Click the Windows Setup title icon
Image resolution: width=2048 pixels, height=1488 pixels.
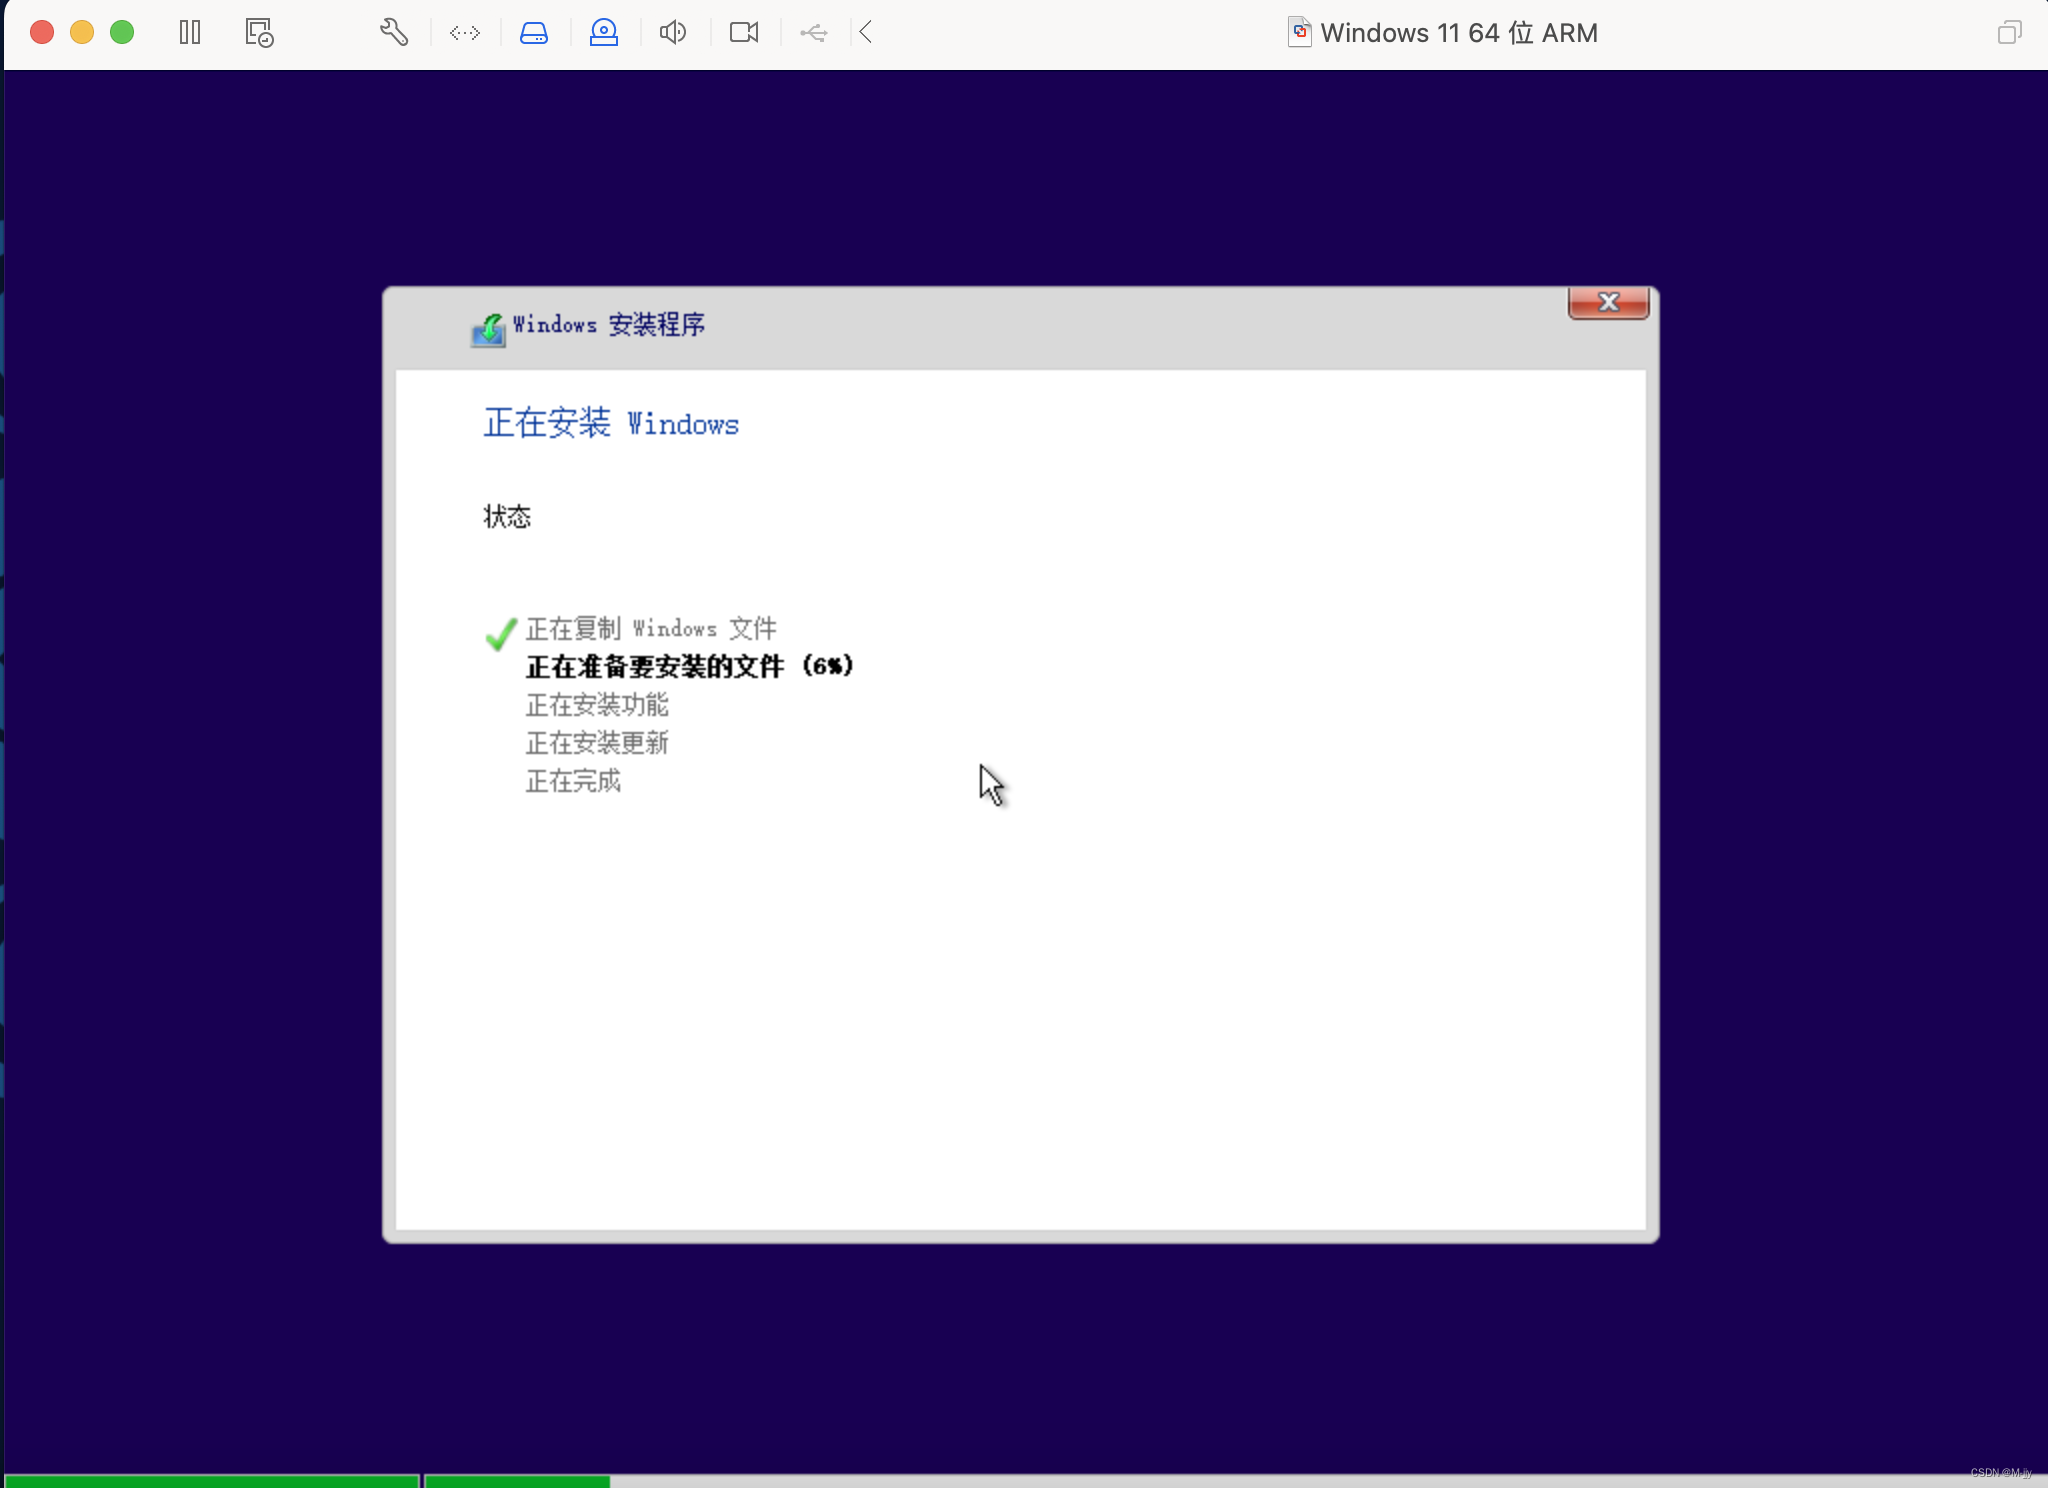coord(488,329)
